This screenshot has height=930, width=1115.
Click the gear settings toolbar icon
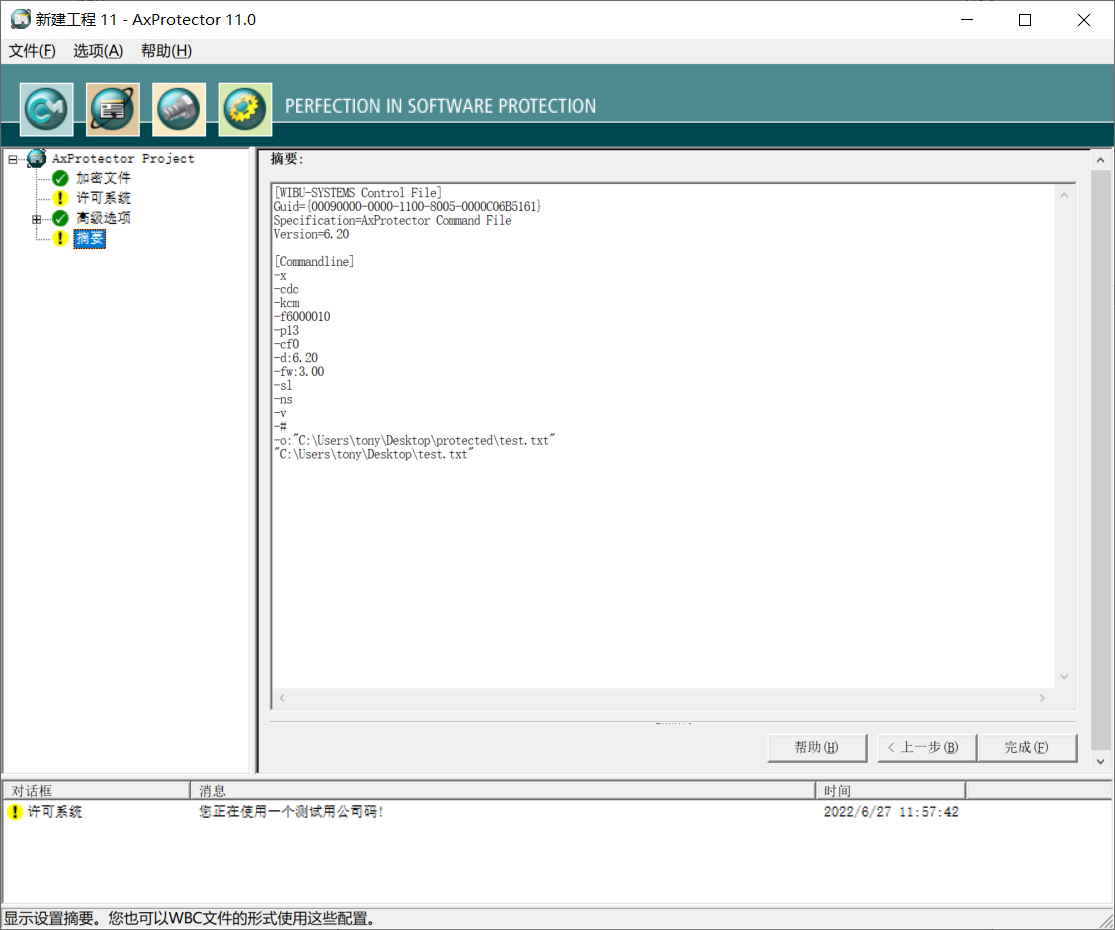[245, 109]
